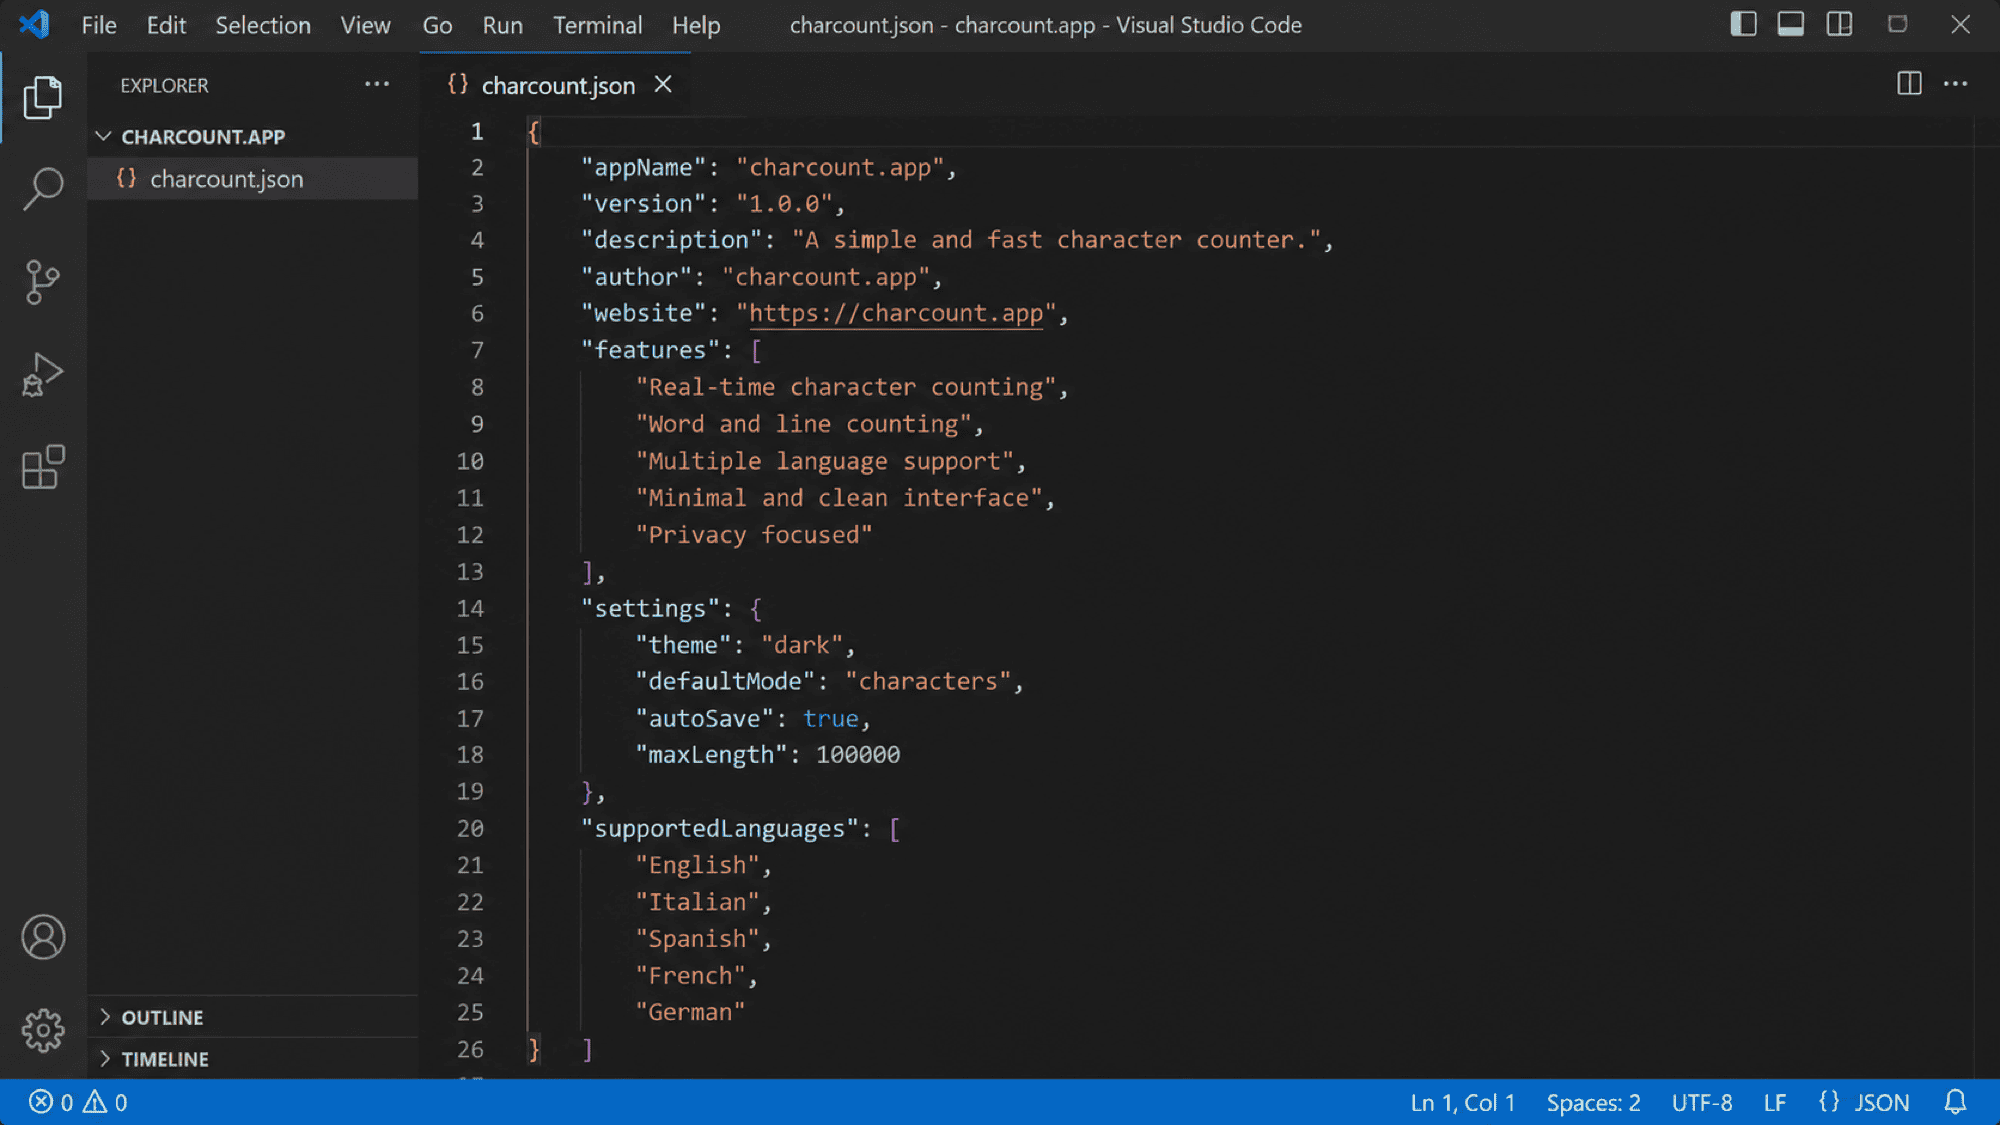Toggle the bottom panel layout button
The width and height of the screenshot is (2000, 1125).
click(x=1791, y=24)
